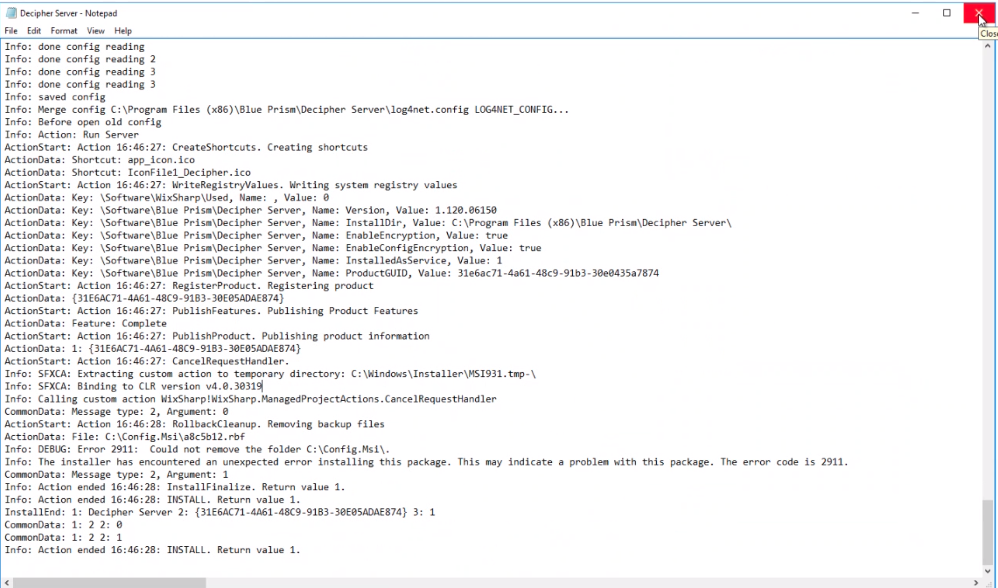Click the 'InstallEnd: 1: Decipher Server' line
This screenshot has width=998, height=588.
point(220,512)
